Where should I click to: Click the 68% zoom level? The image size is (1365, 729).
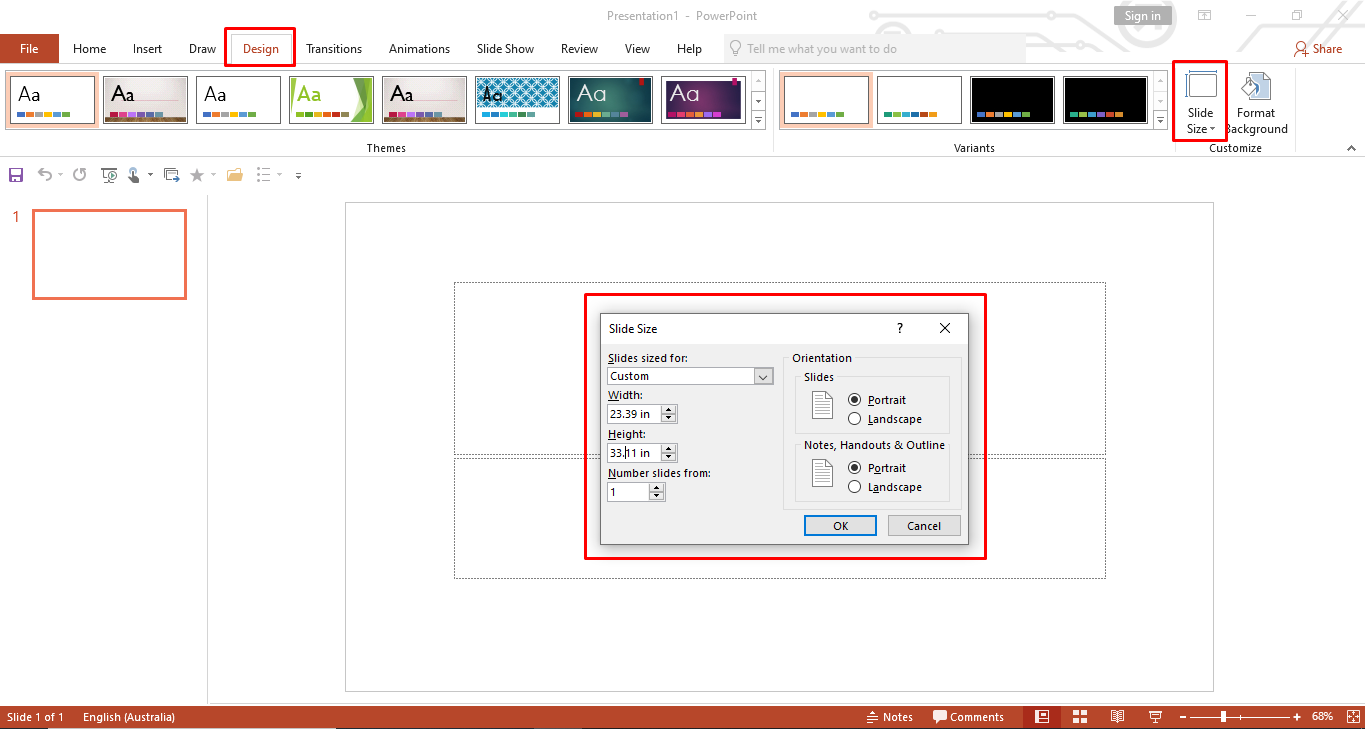1323,717
